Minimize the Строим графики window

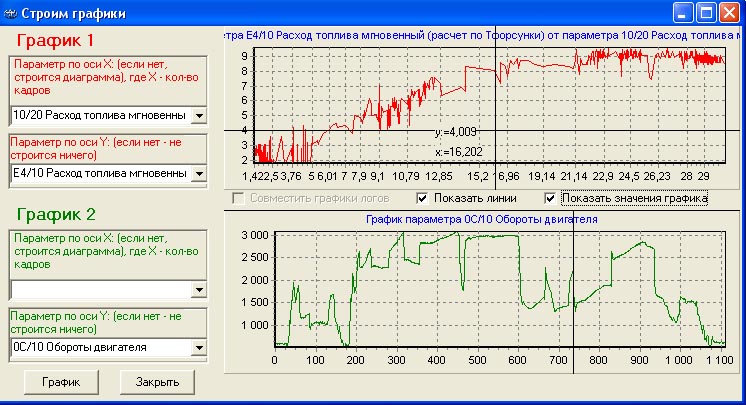pyautogui.click(x=684, y=12)
